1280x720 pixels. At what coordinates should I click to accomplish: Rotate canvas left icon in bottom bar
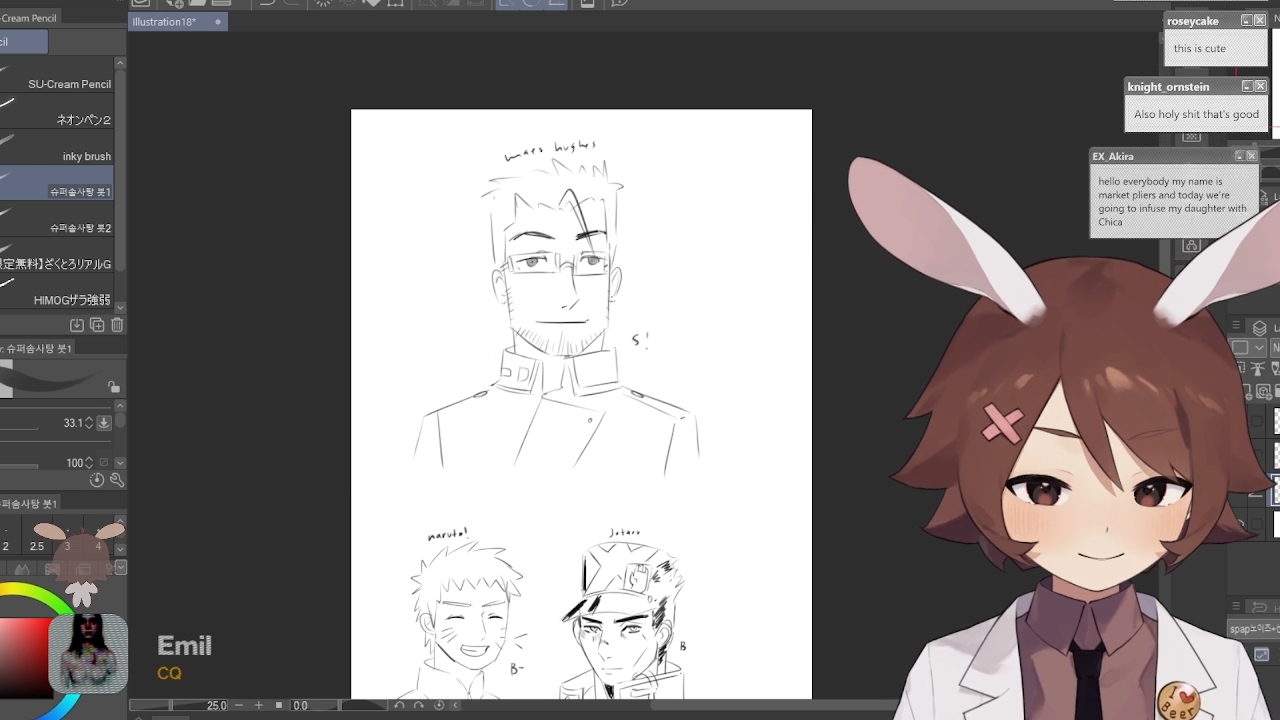coord(399,705)
